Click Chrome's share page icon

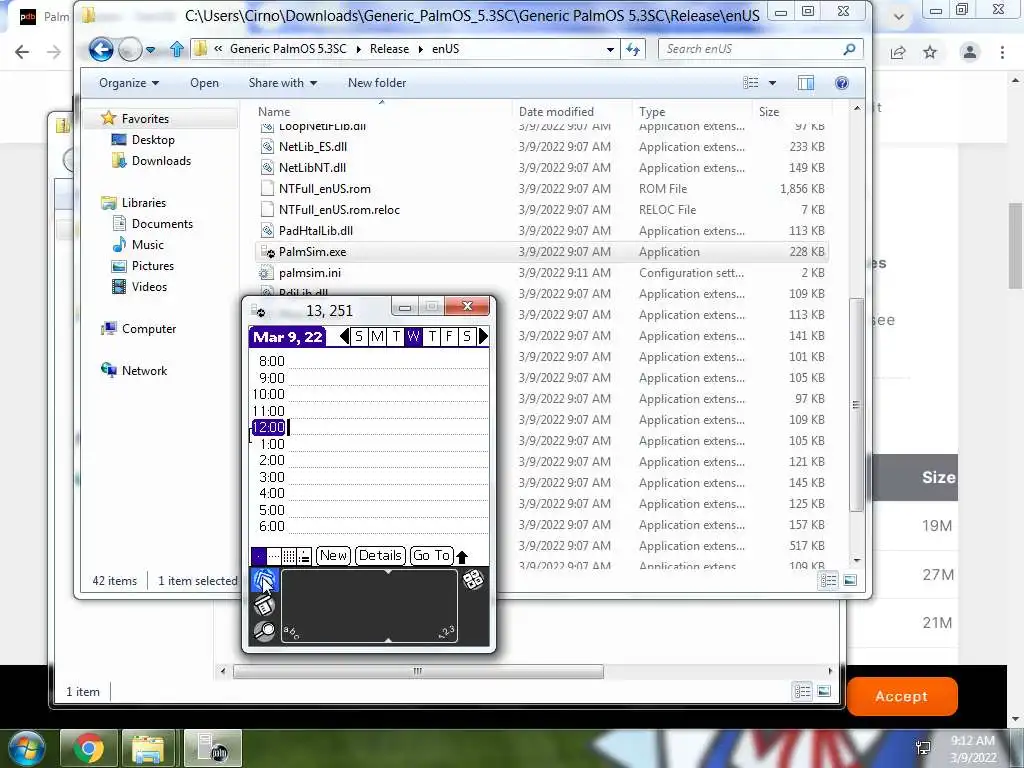[898, 52]
